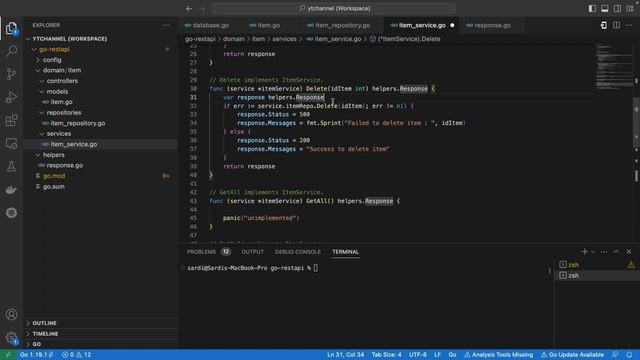Expand the Timeline section
Screen dimensions: 640x360
100,334
